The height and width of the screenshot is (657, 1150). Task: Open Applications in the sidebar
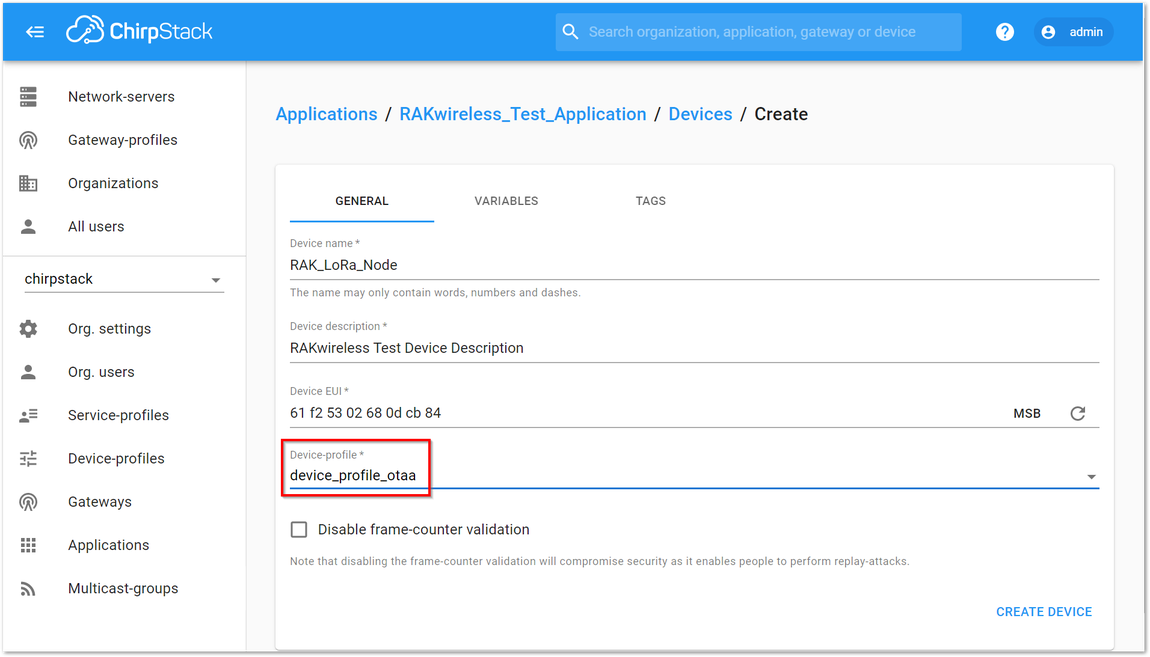(x=109, y=545)
